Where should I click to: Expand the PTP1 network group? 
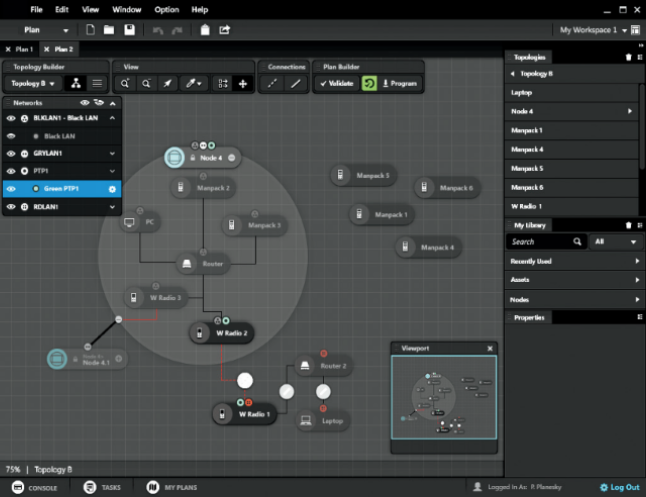(112, 171)
